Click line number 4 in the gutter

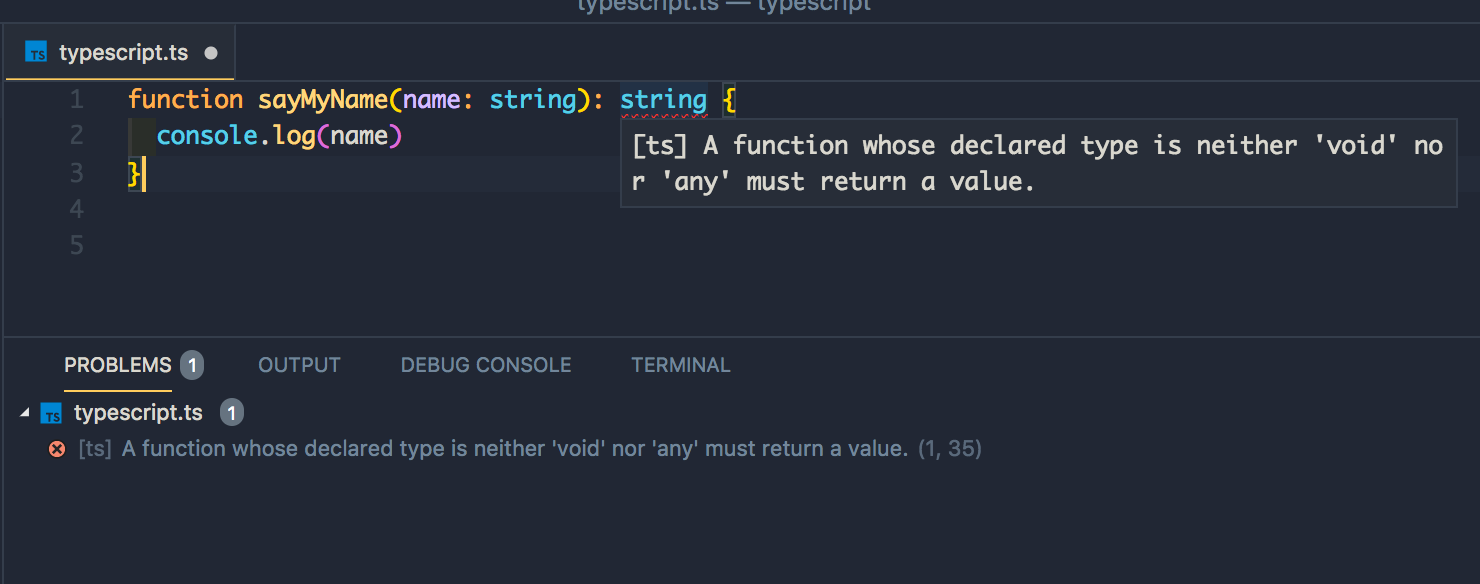77,209
